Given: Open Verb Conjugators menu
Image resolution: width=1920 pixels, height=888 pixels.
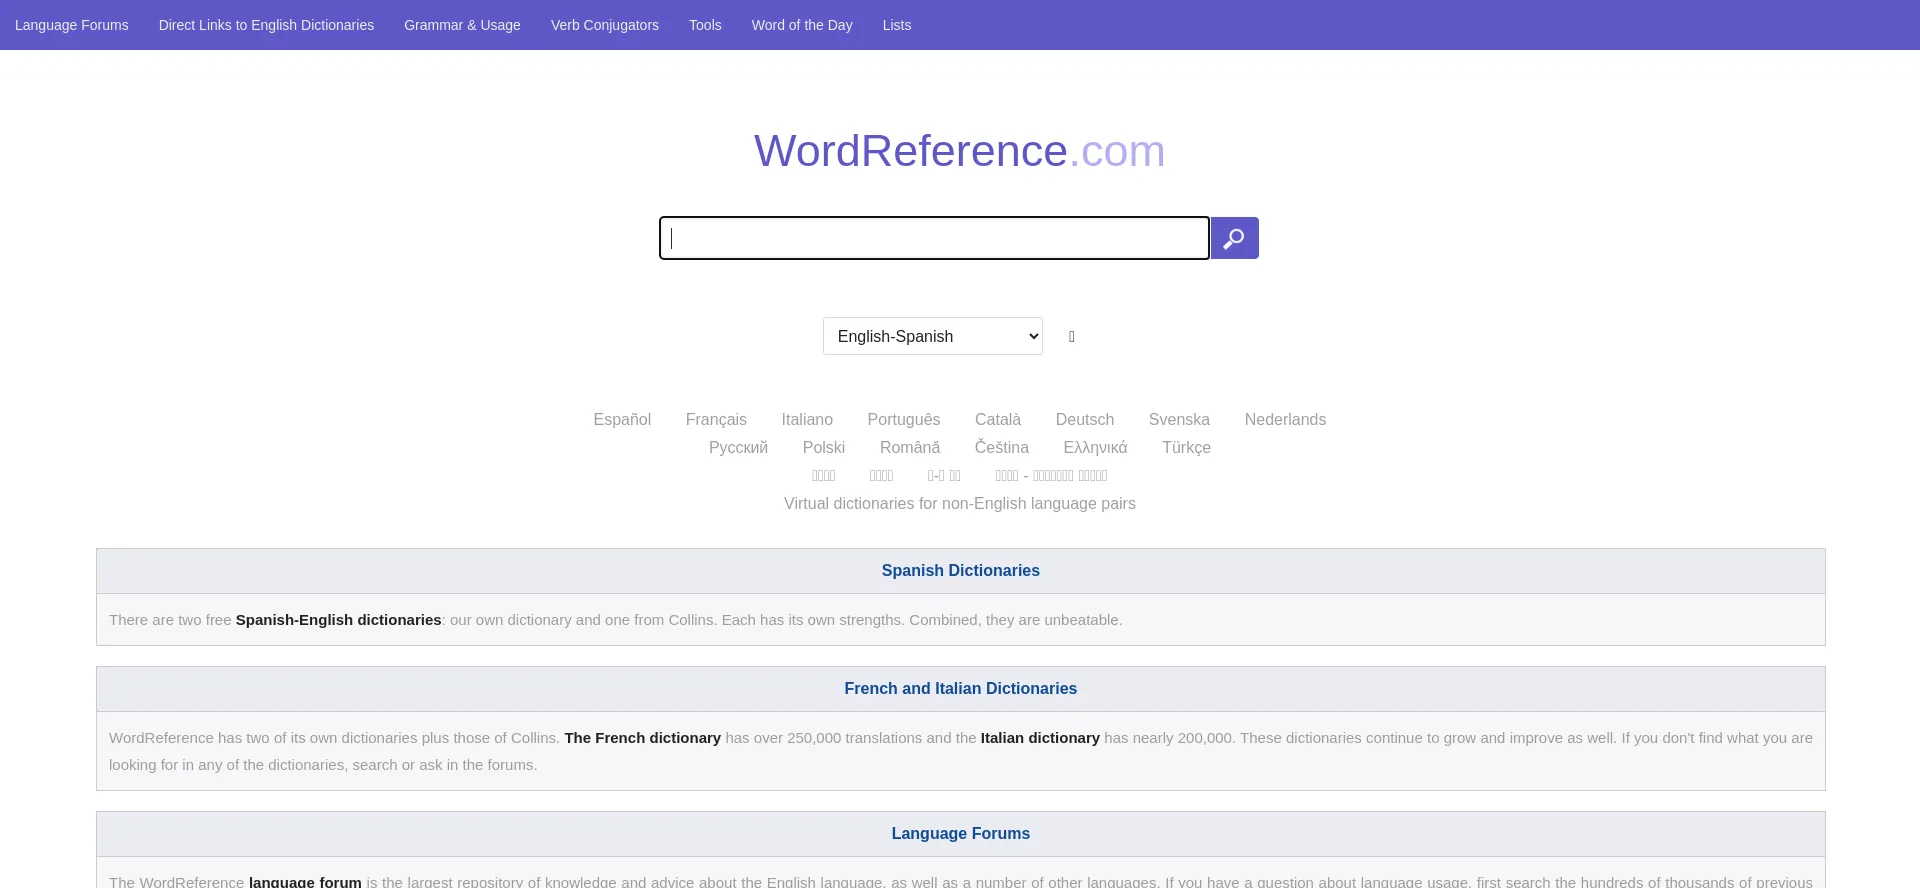Looking at the screenshot, I should pos(605,25).
